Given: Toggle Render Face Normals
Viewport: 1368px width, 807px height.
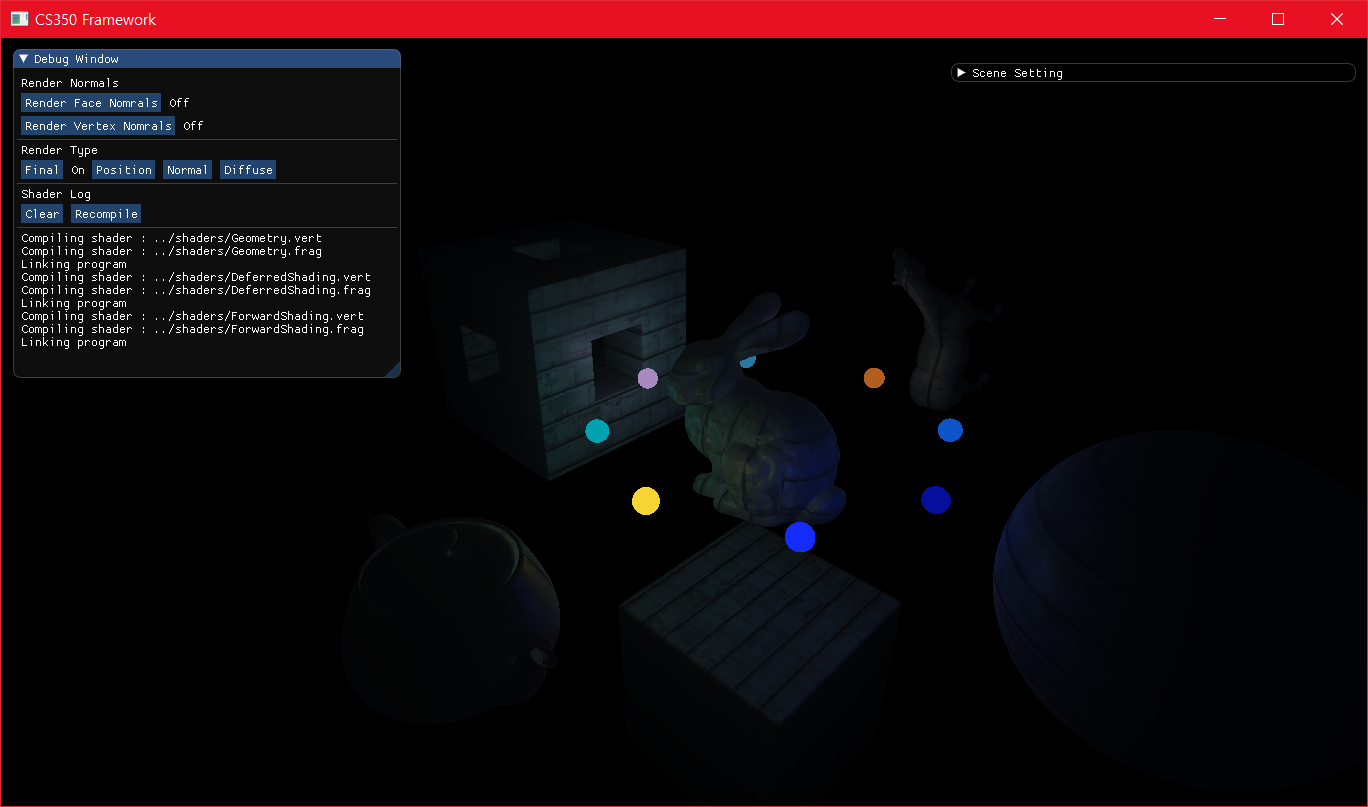Looking at the screenshot, I should tap(91, 103).
